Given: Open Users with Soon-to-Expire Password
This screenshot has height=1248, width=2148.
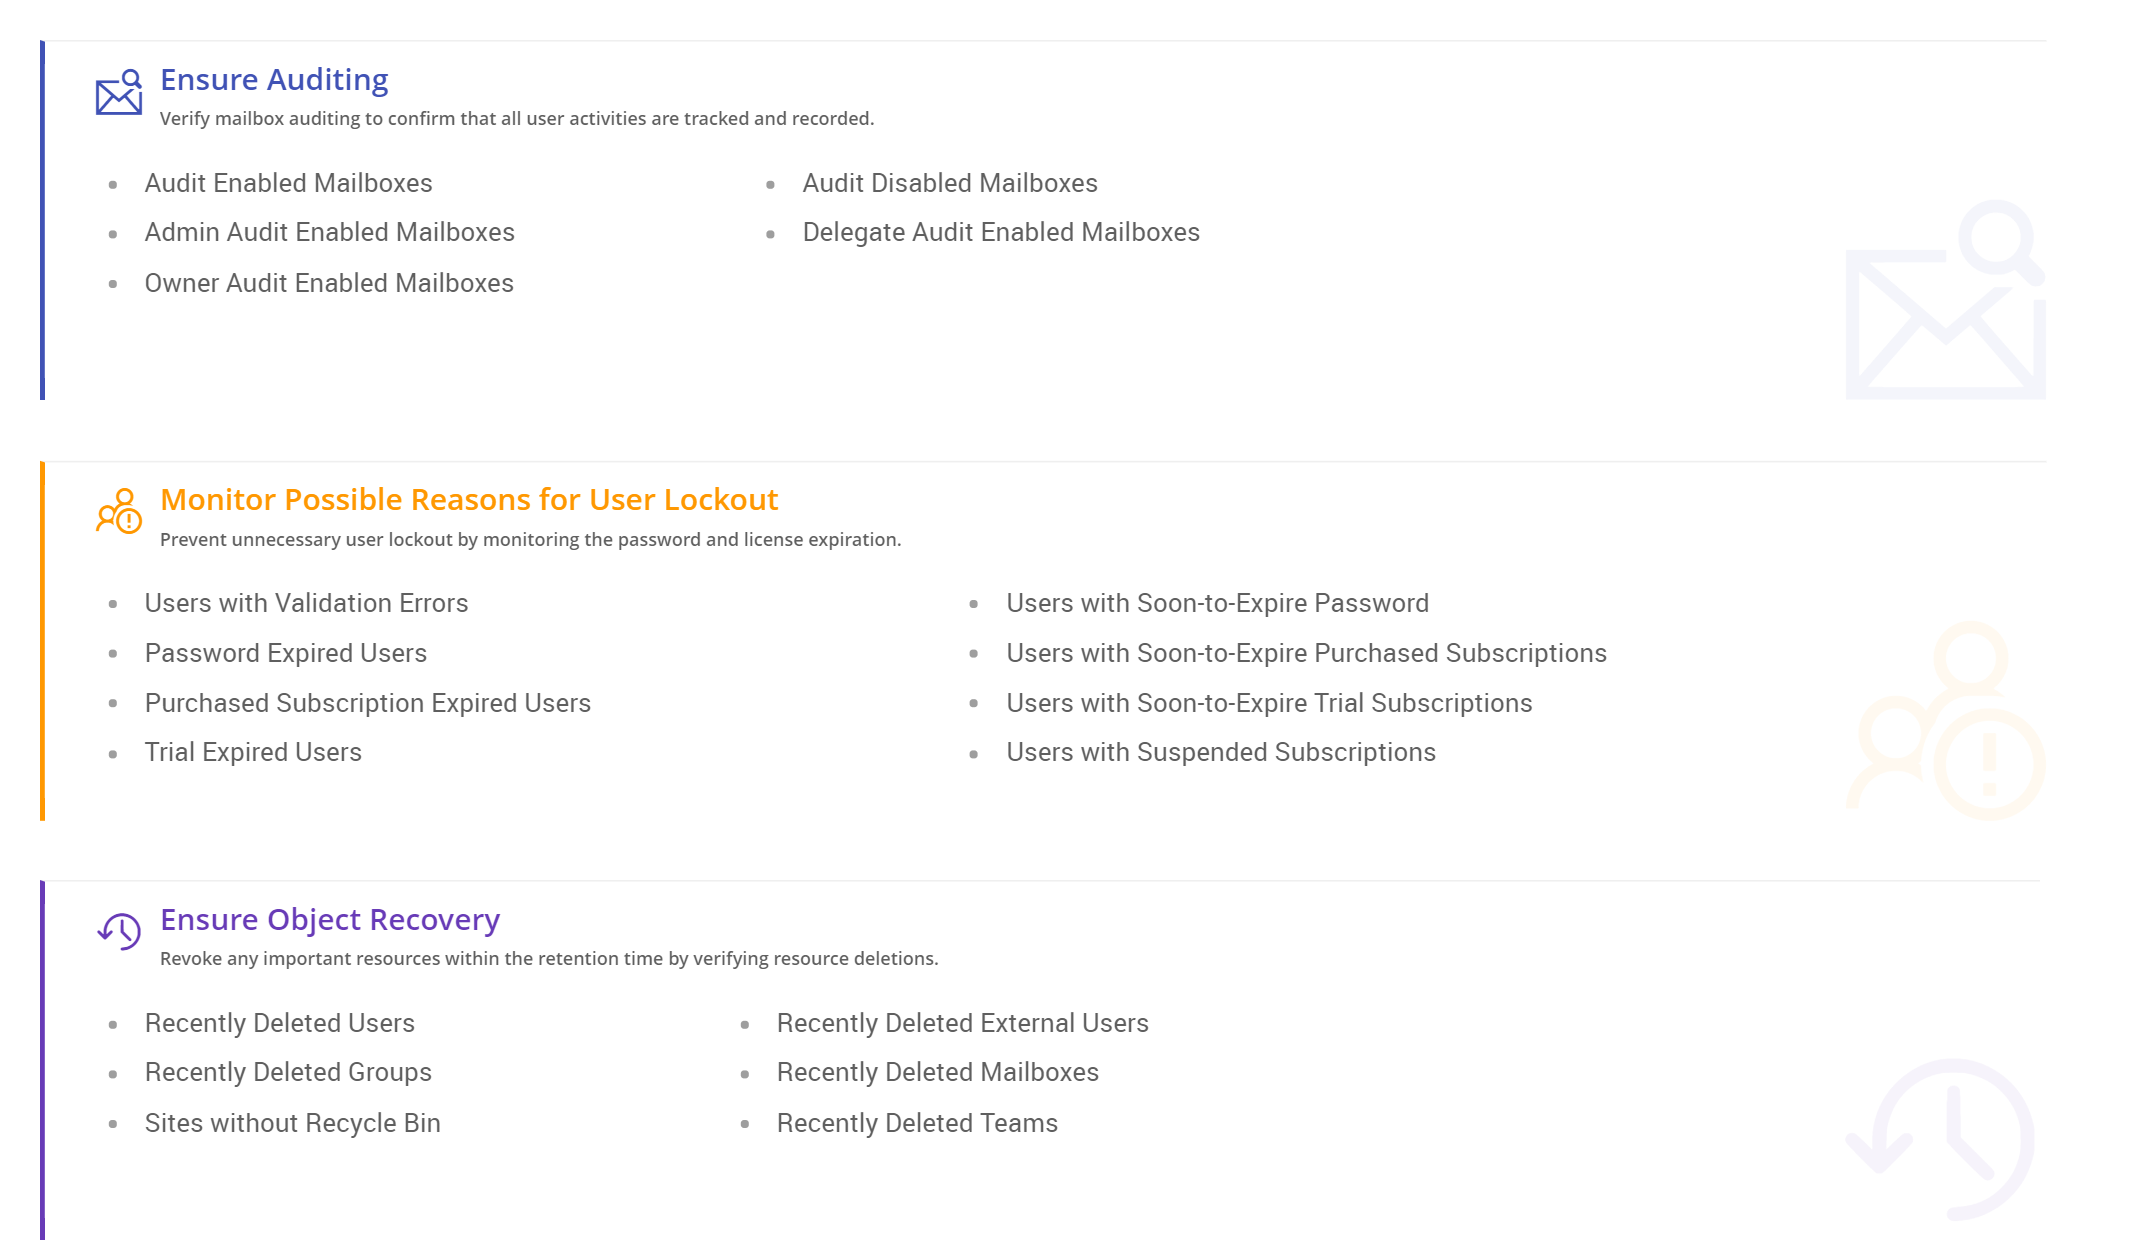Looking at the screenshot, I should pyautogui.click(x=1217, y=604).
